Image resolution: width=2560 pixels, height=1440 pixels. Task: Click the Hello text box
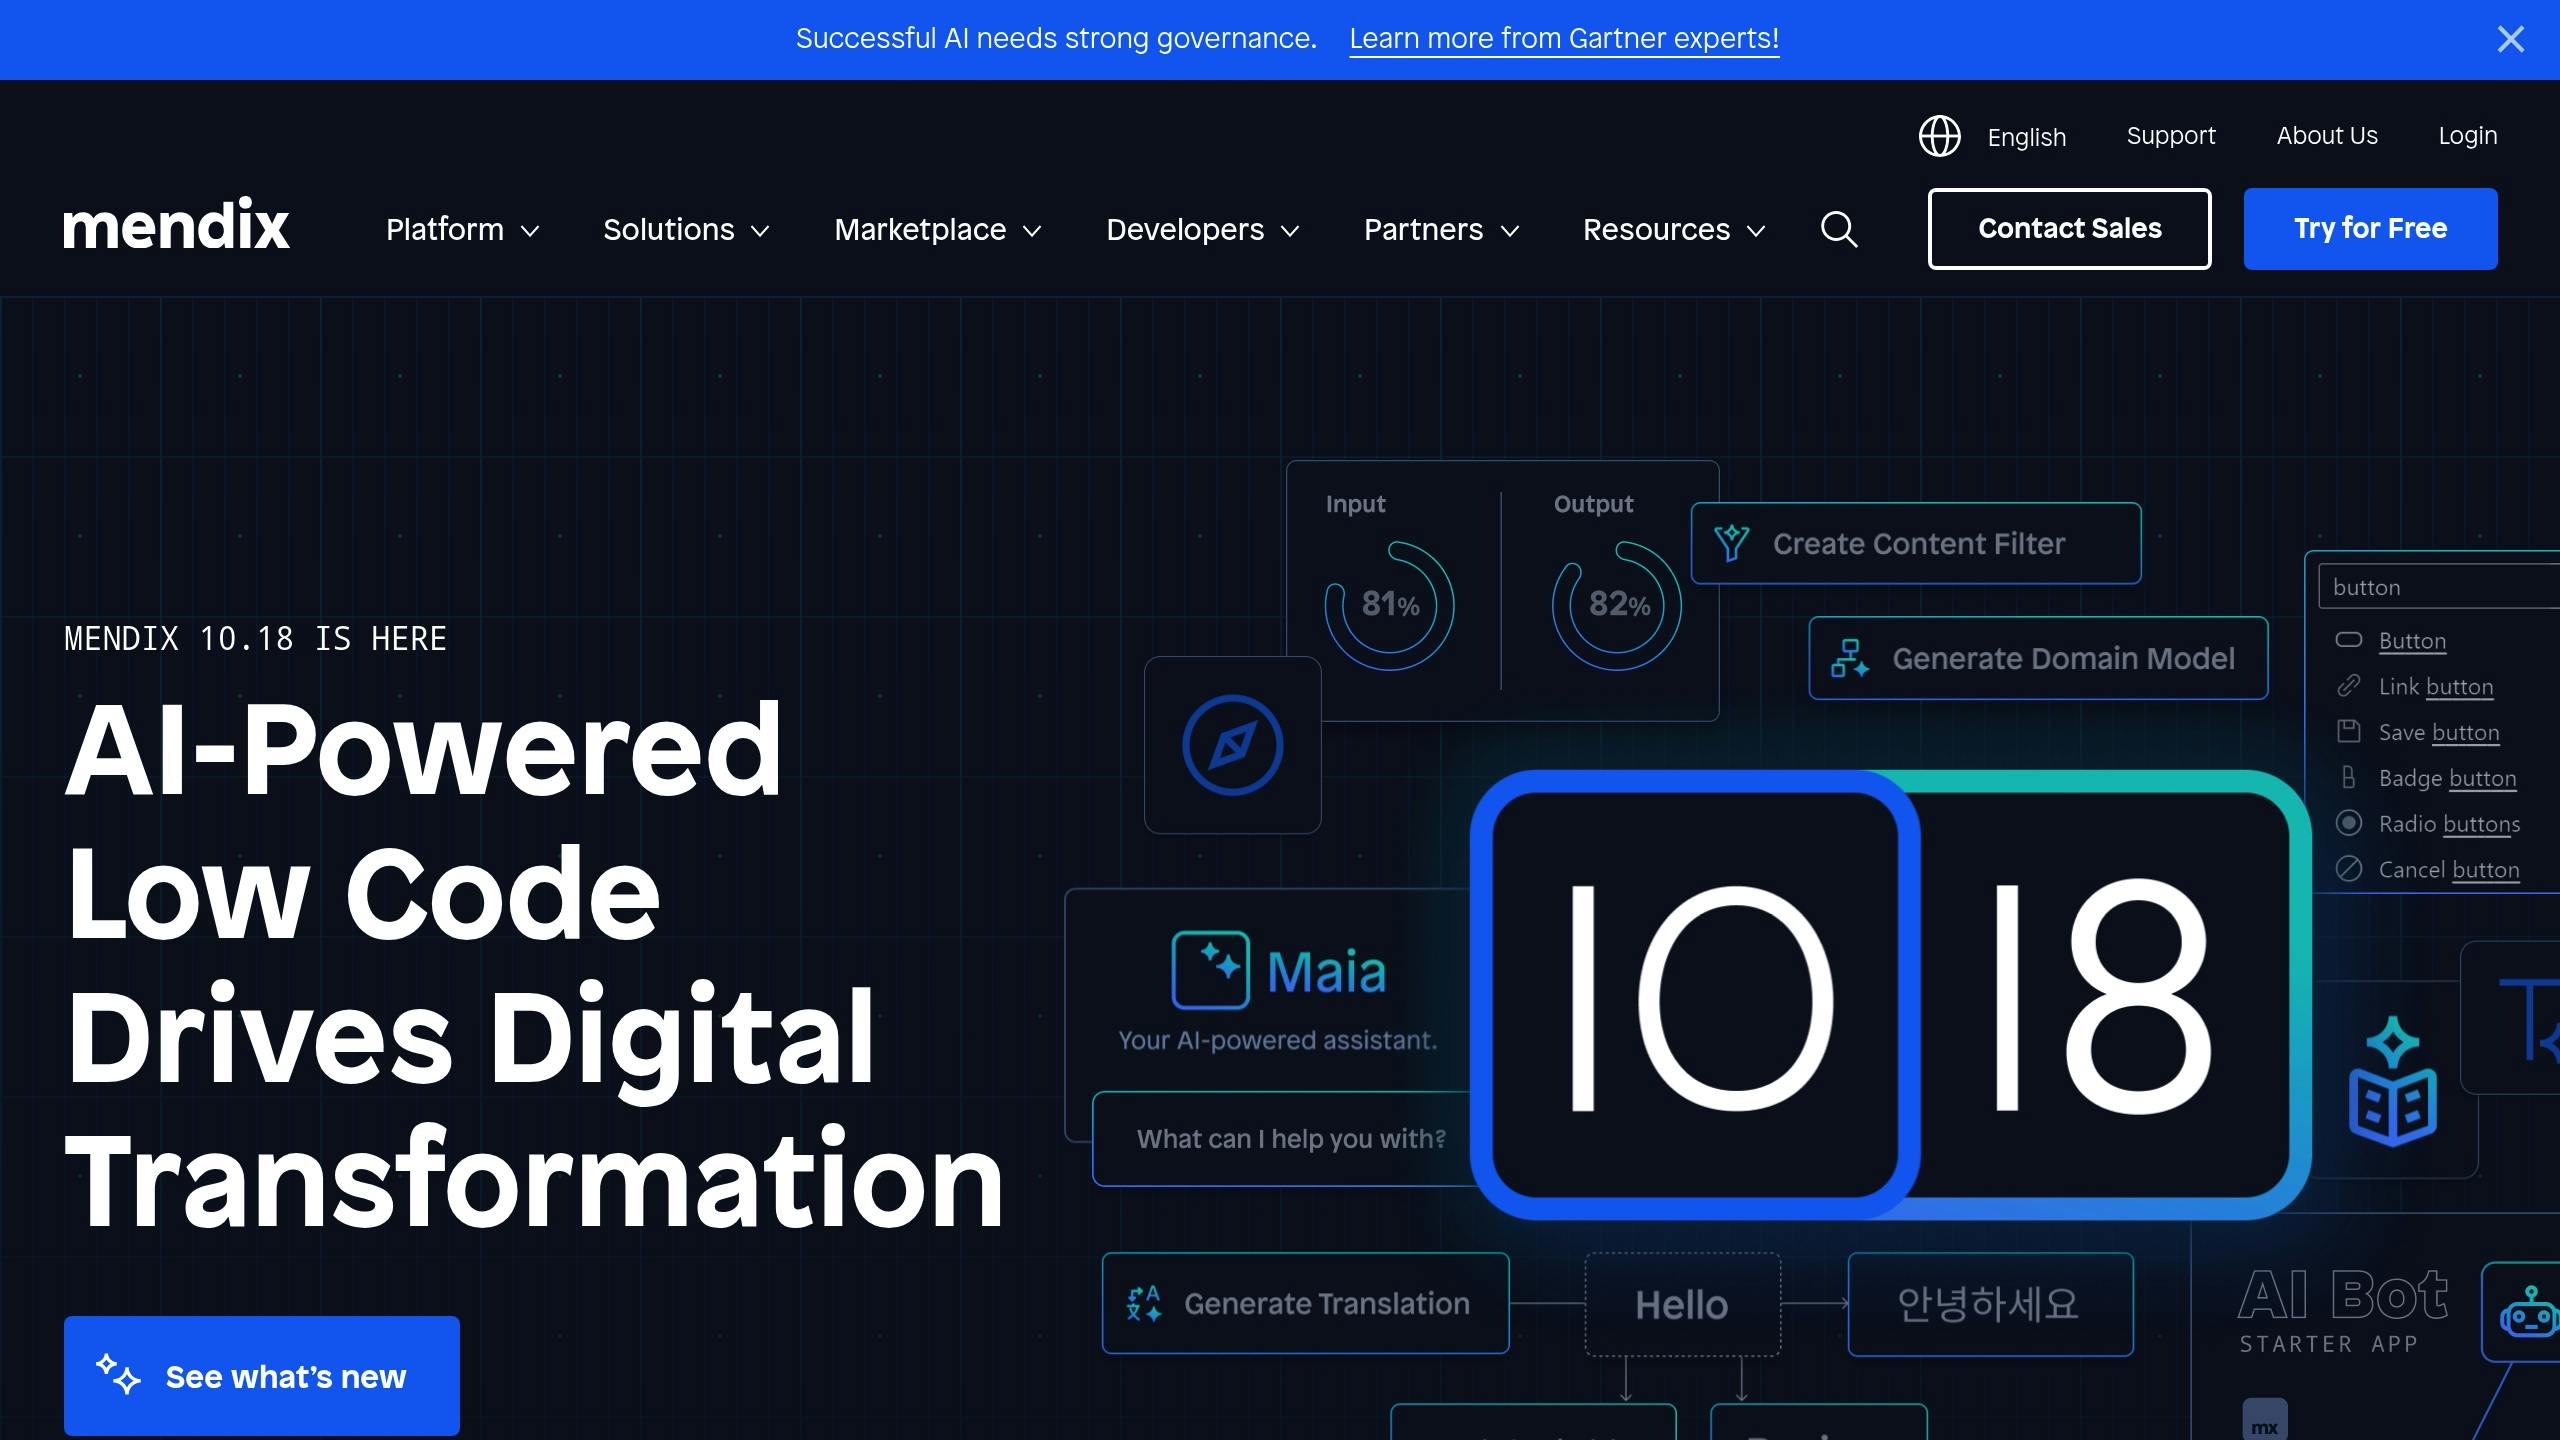coord(1682,1304)
